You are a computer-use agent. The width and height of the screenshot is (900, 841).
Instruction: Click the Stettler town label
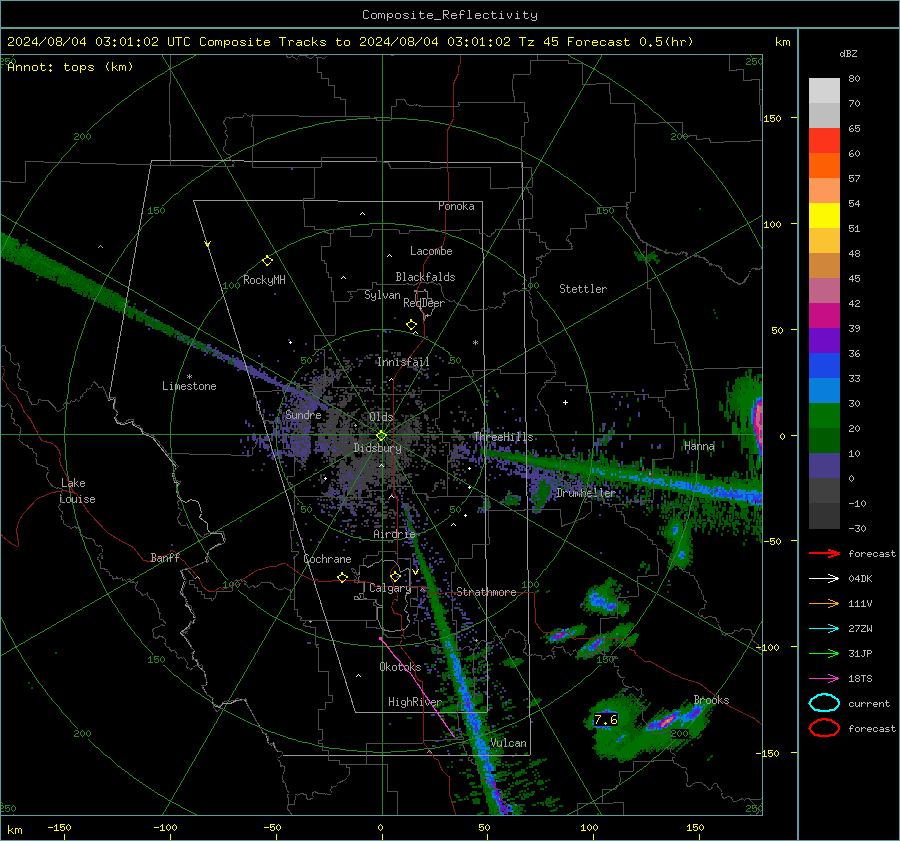583,289
